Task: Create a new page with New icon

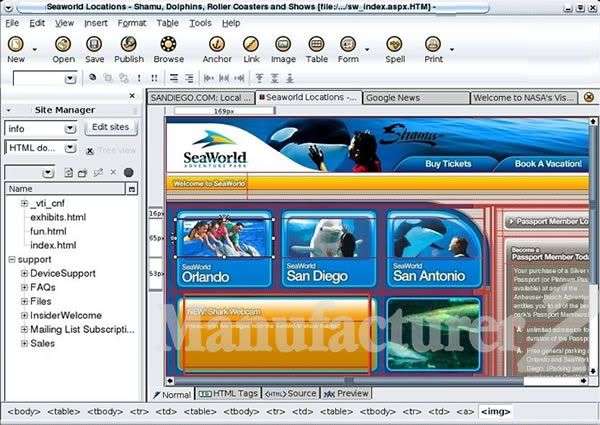Action: [x=16, y=44]
